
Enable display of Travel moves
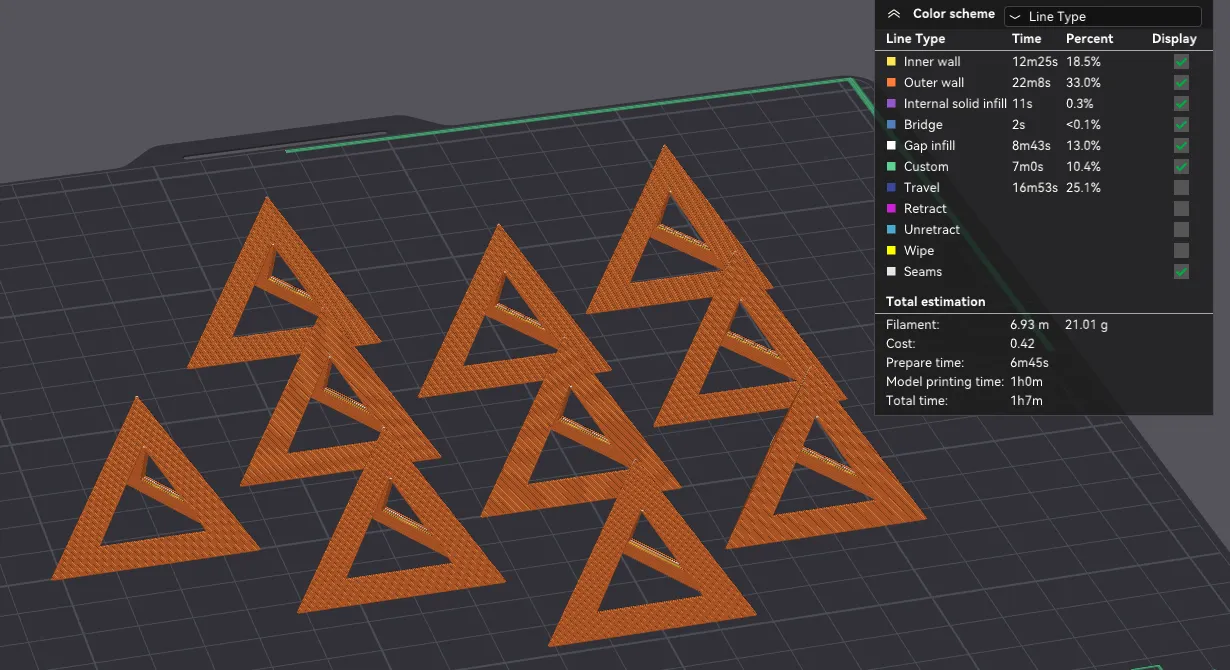pyautogui.click(x=1181, y=188)
